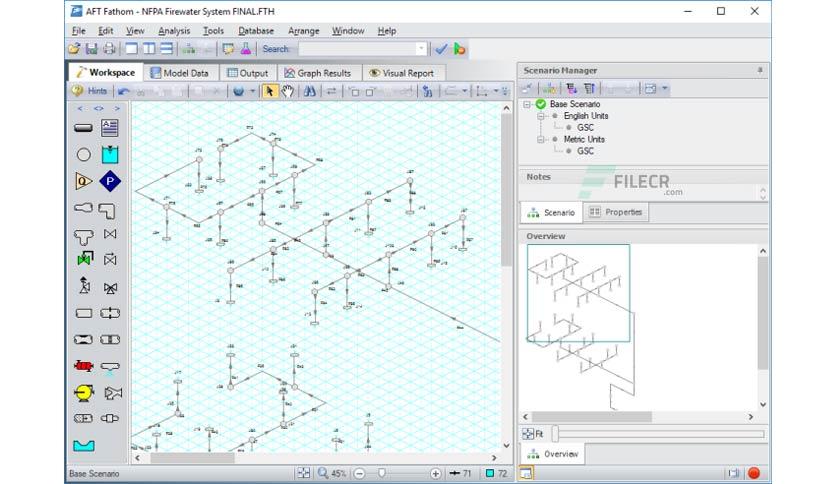
Task: Open the Database menu
Action: pyautogui.click(x=256, y=31)
